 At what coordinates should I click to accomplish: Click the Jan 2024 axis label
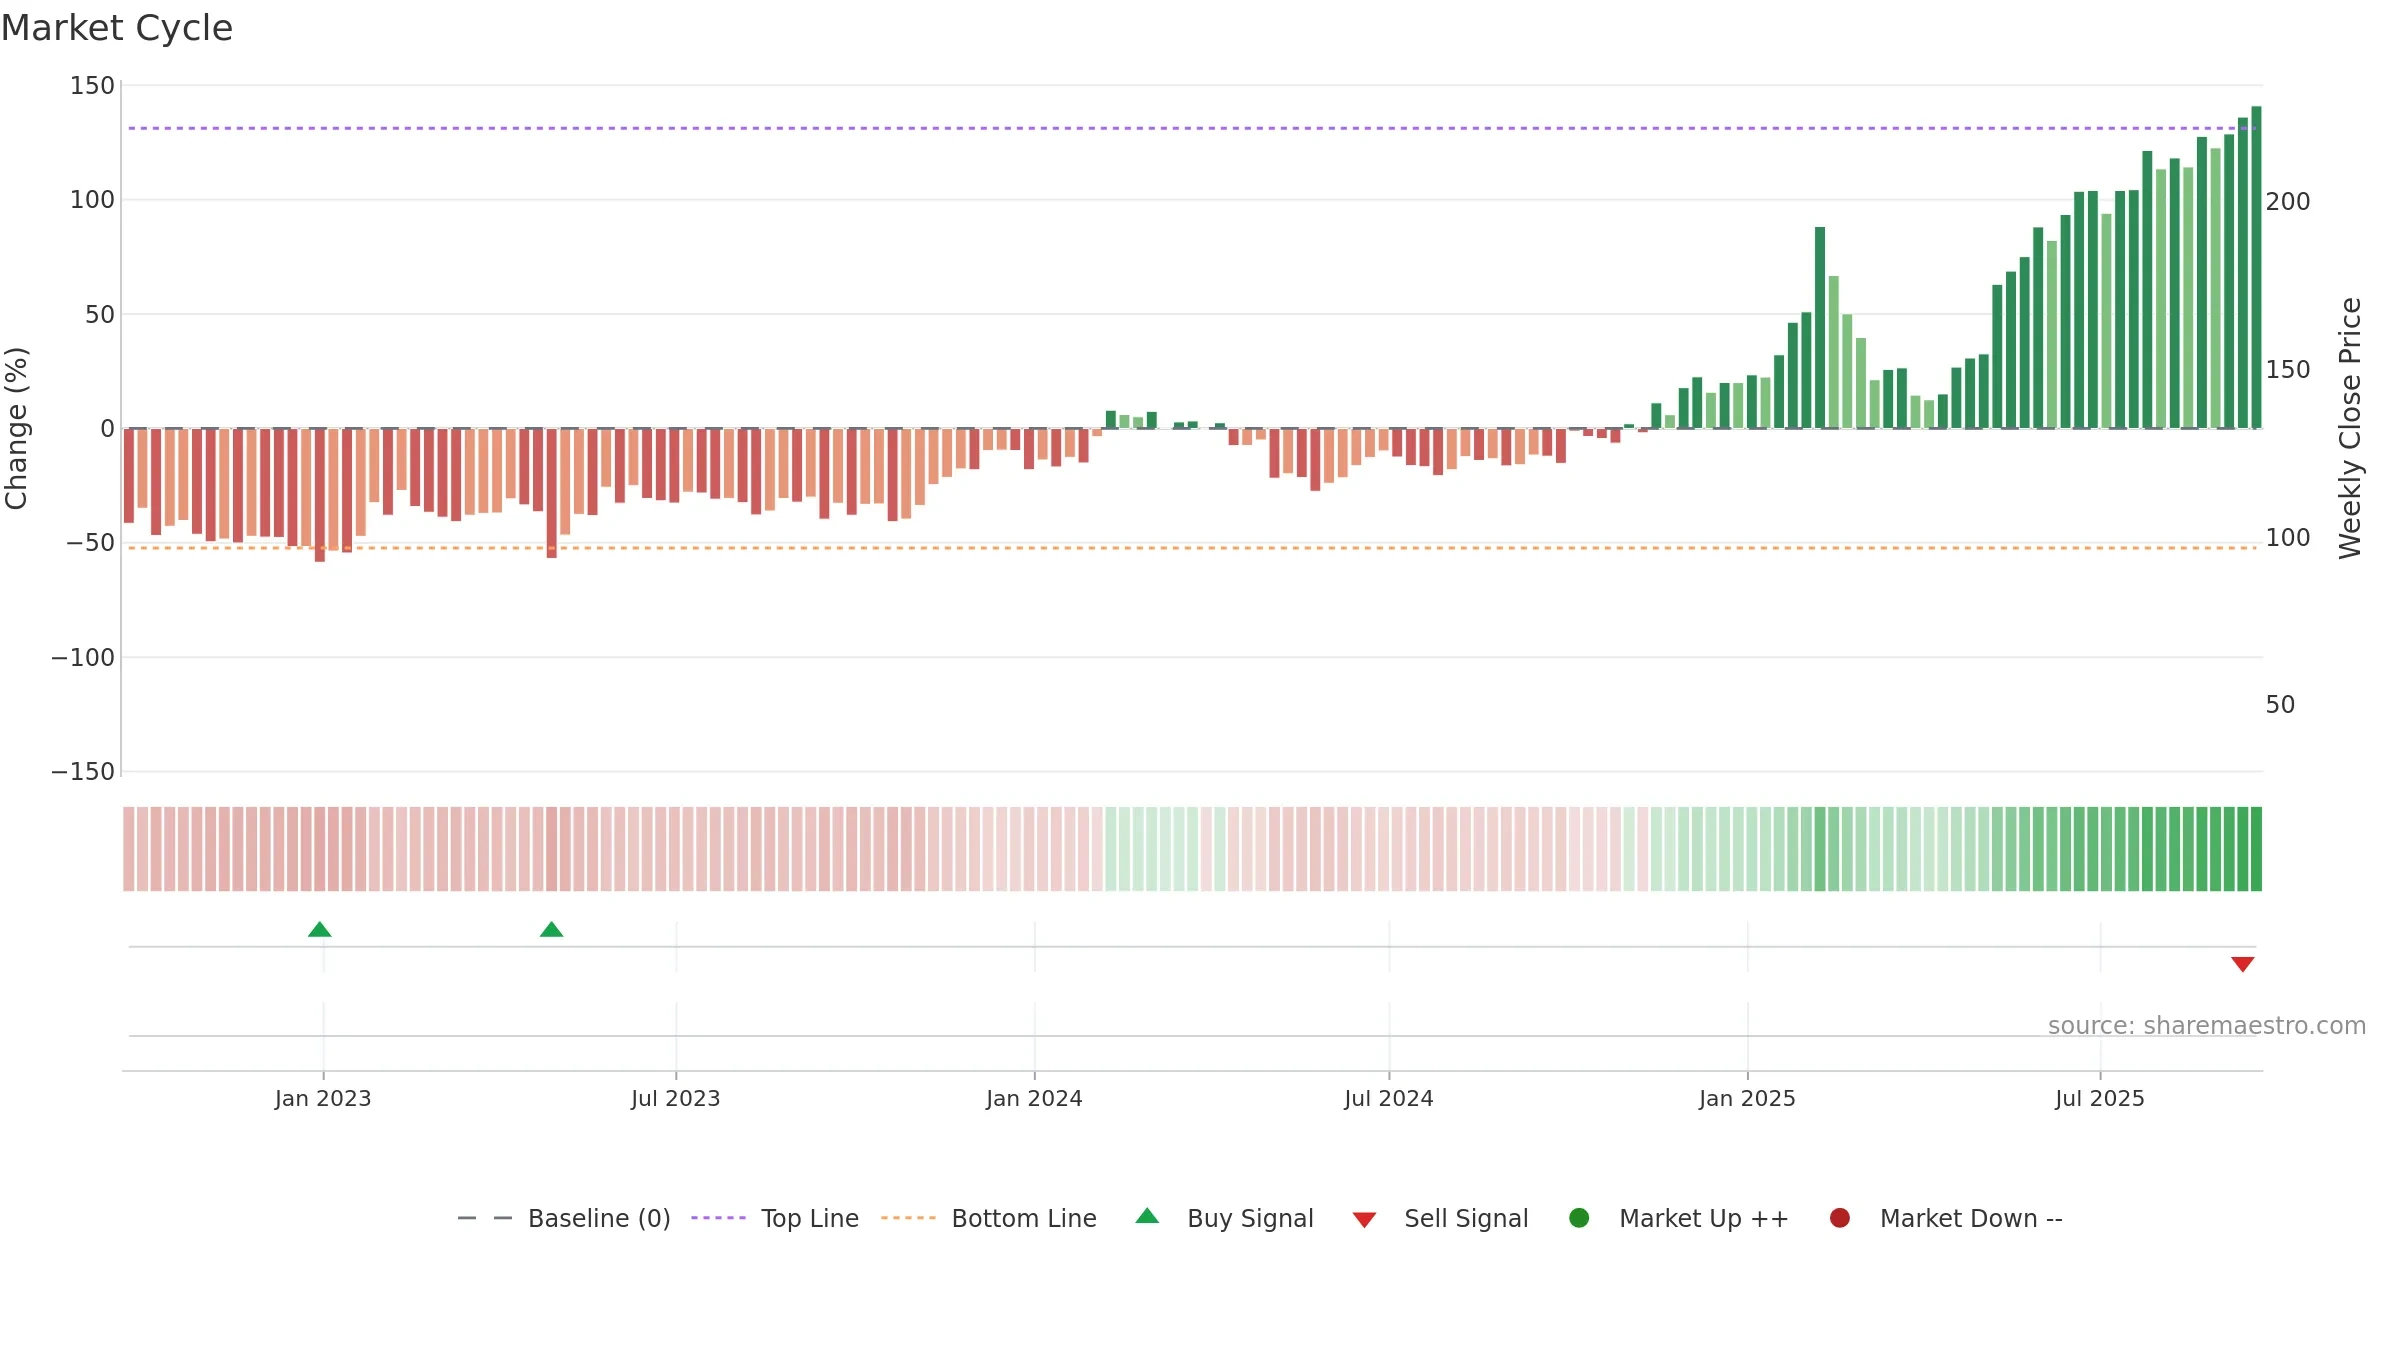tap(1034, 1098)
